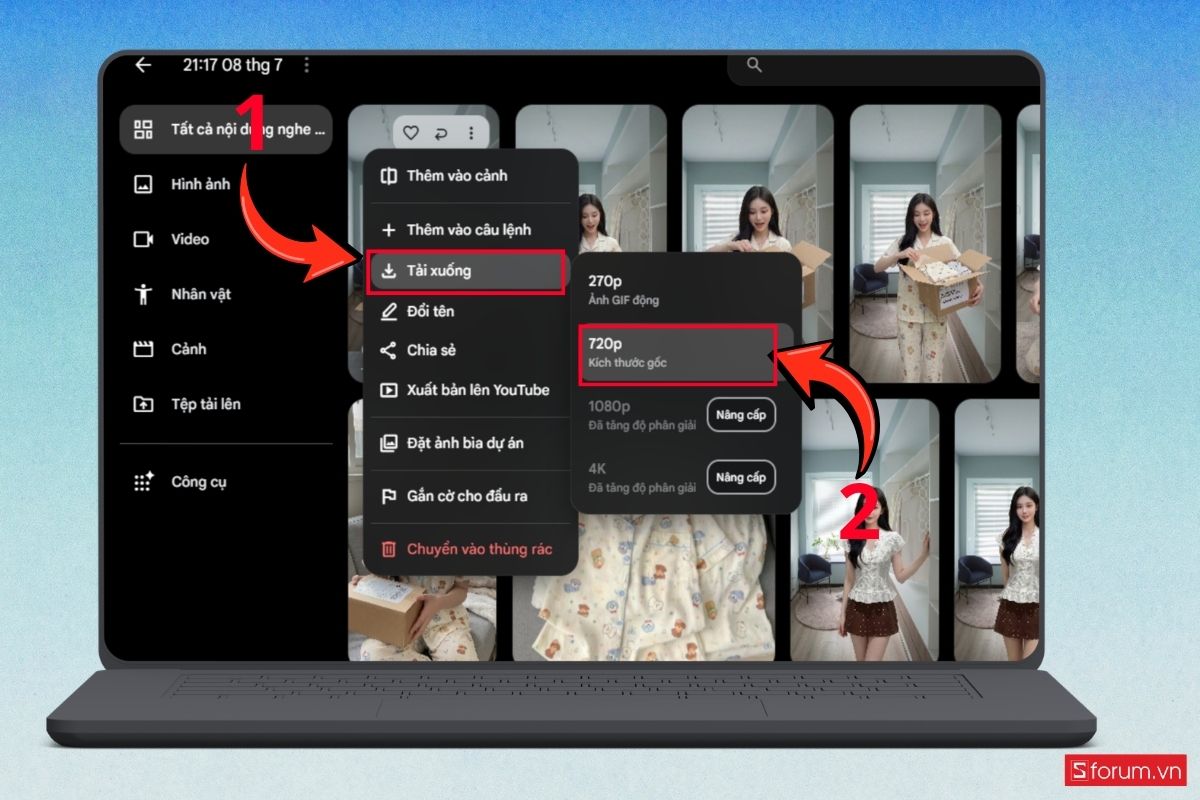Click the heart favorite icon on the clip

tap(410, 133)
